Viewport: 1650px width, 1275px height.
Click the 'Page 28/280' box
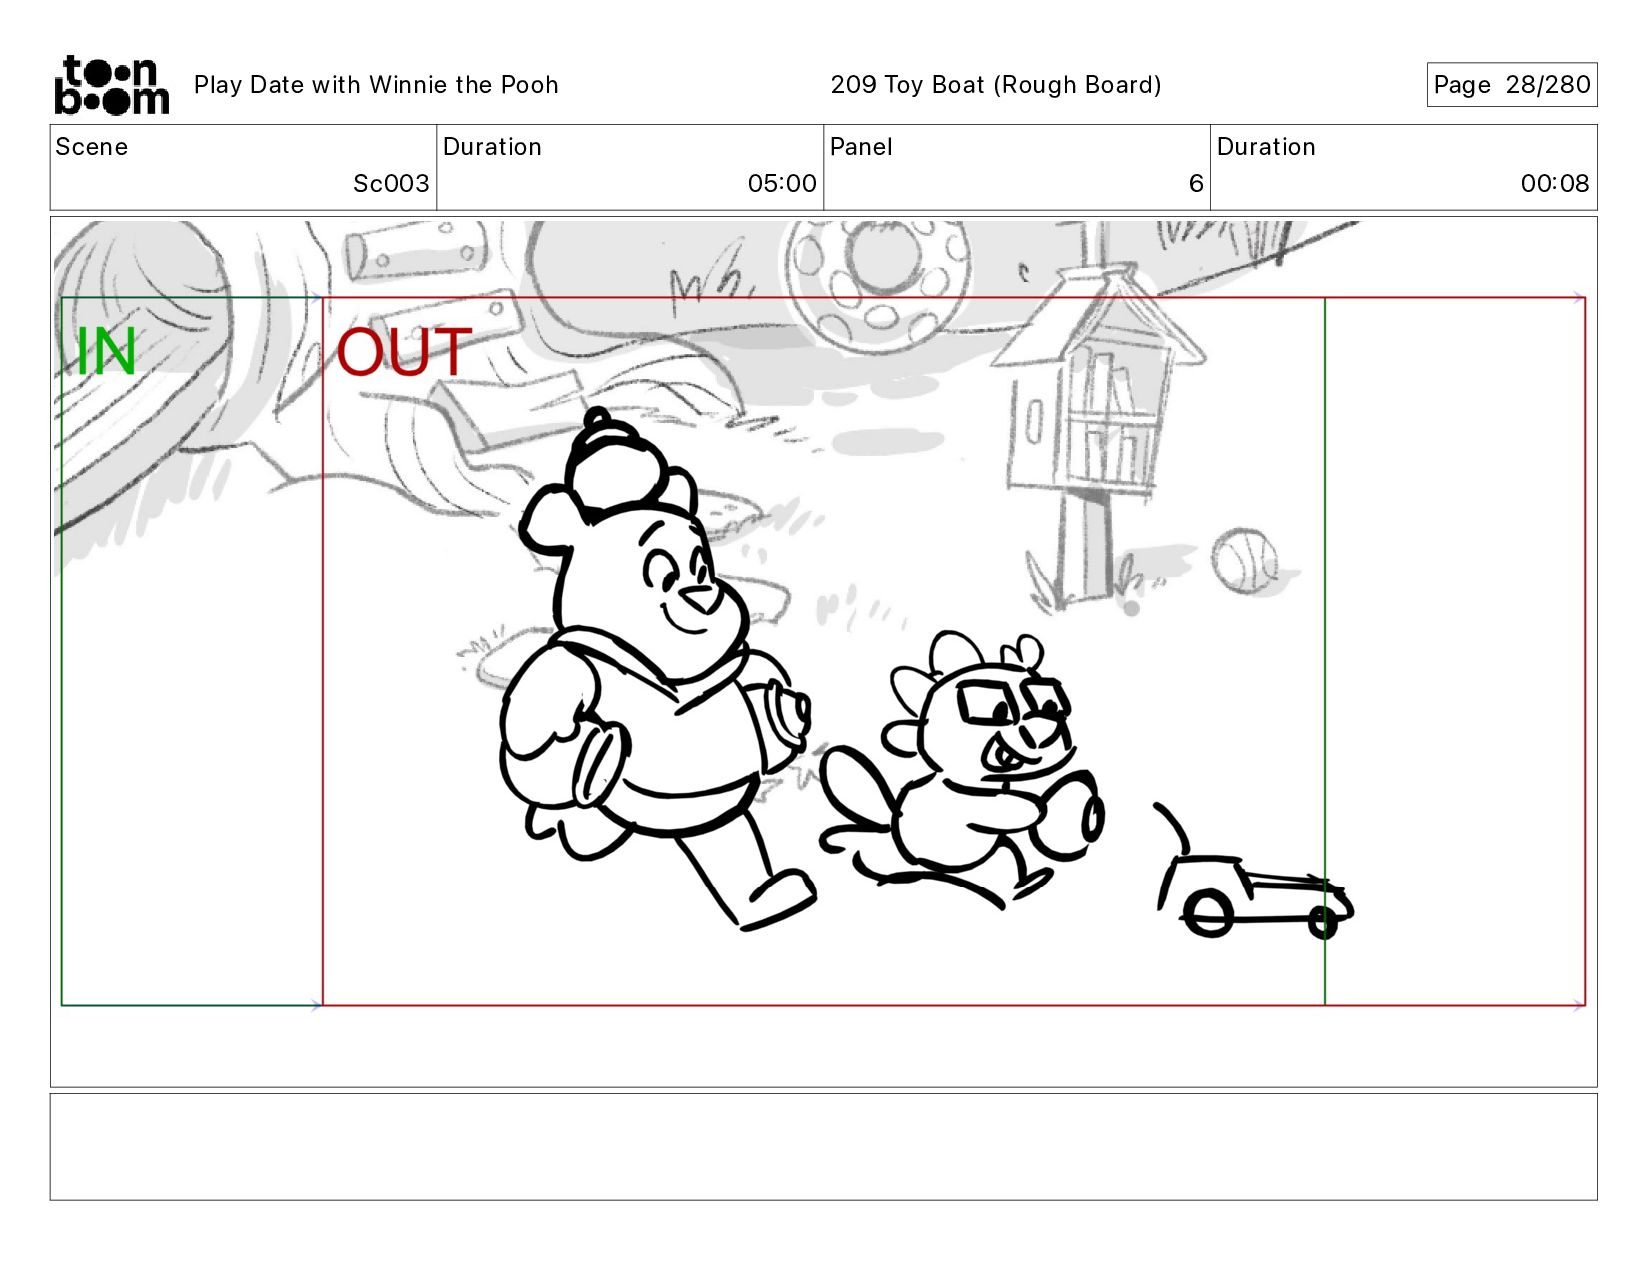[x=1511, y=85]
